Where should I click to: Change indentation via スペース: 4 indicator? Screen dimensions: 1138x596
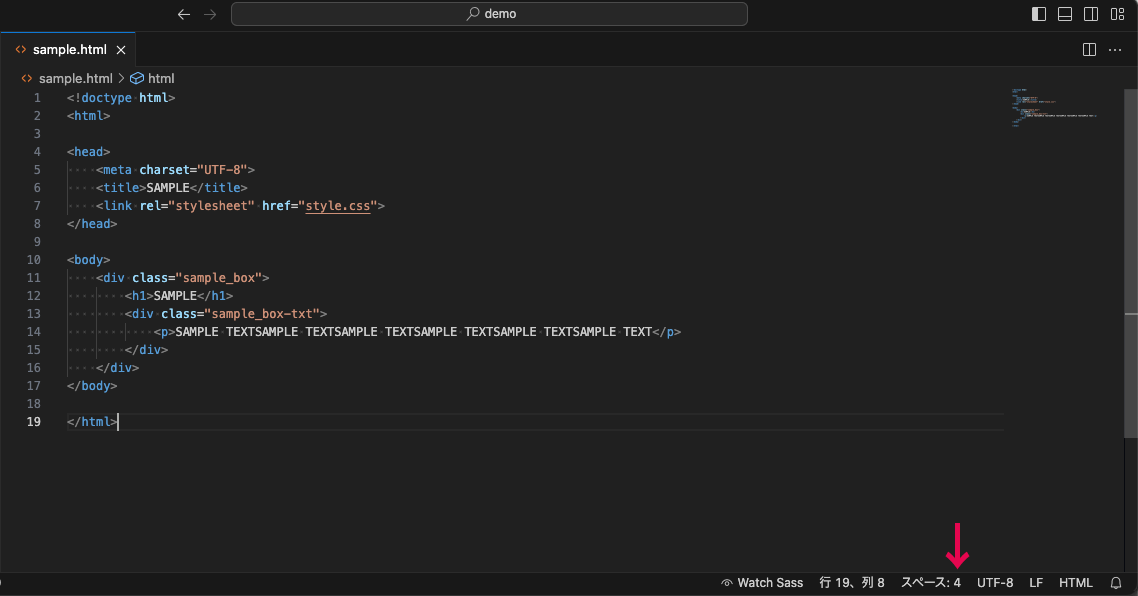pyautogui.click(x=931, y=582)
